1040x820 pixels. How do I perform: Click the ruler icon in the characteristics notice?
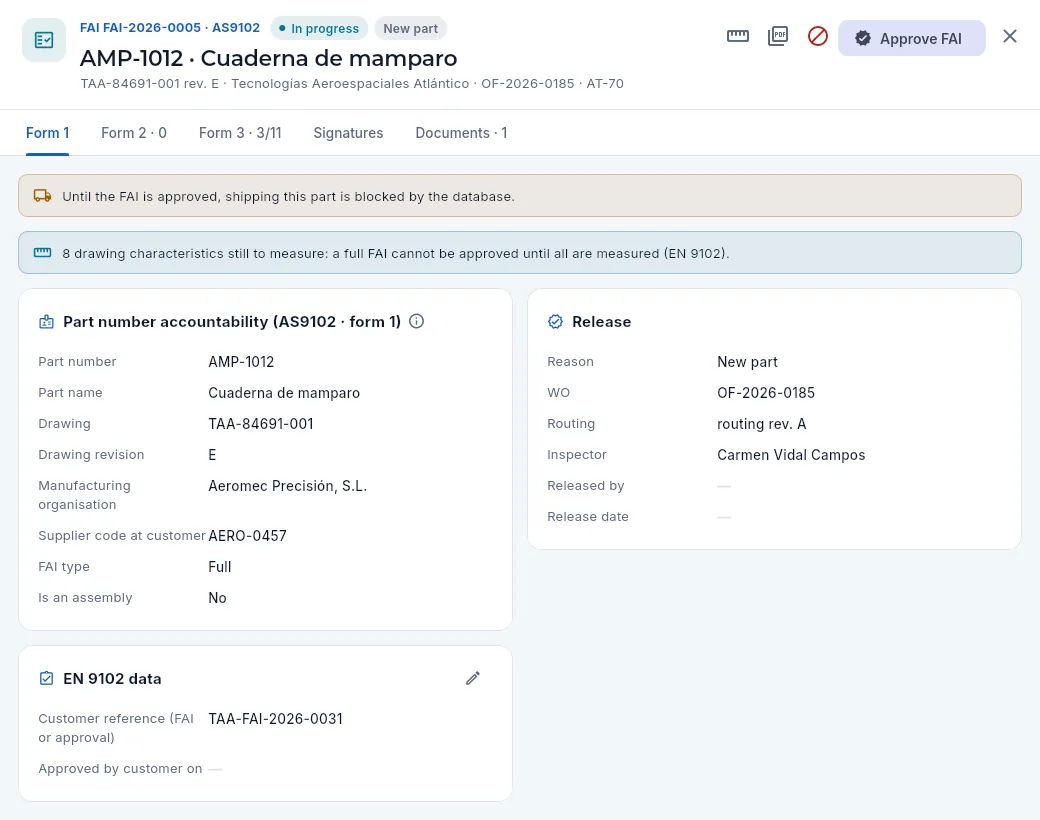(42, 253)
